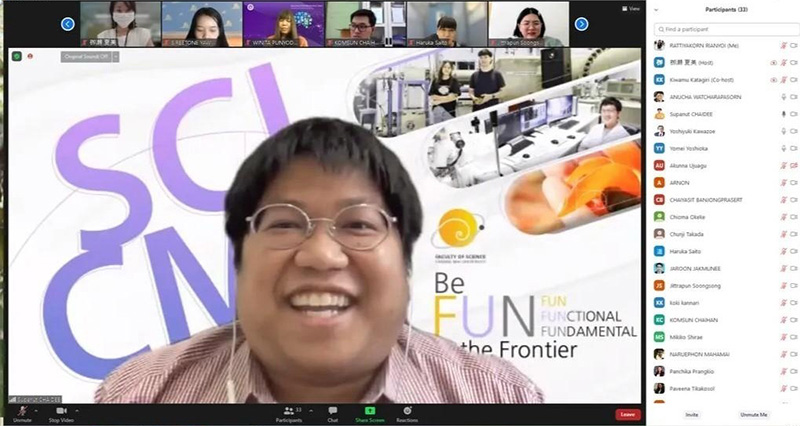Click mic icon for ANUCHA WATCHARAPASORN

(x=784, y=97)
